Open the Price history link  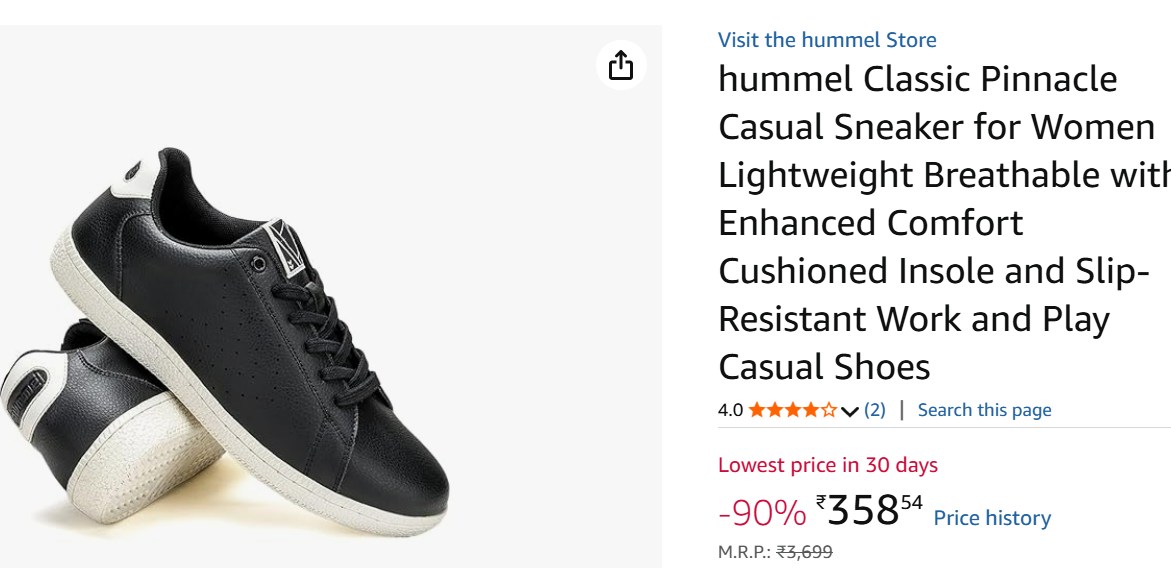pyautogui.click(x=992, y=518)
